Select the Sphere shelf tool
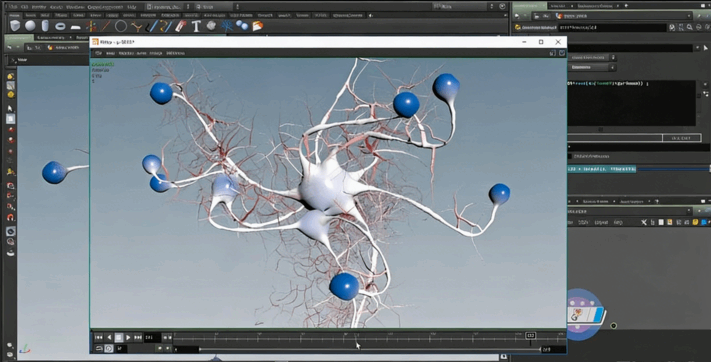This screenshot has width=711, height=362. (x=30, y=26)
